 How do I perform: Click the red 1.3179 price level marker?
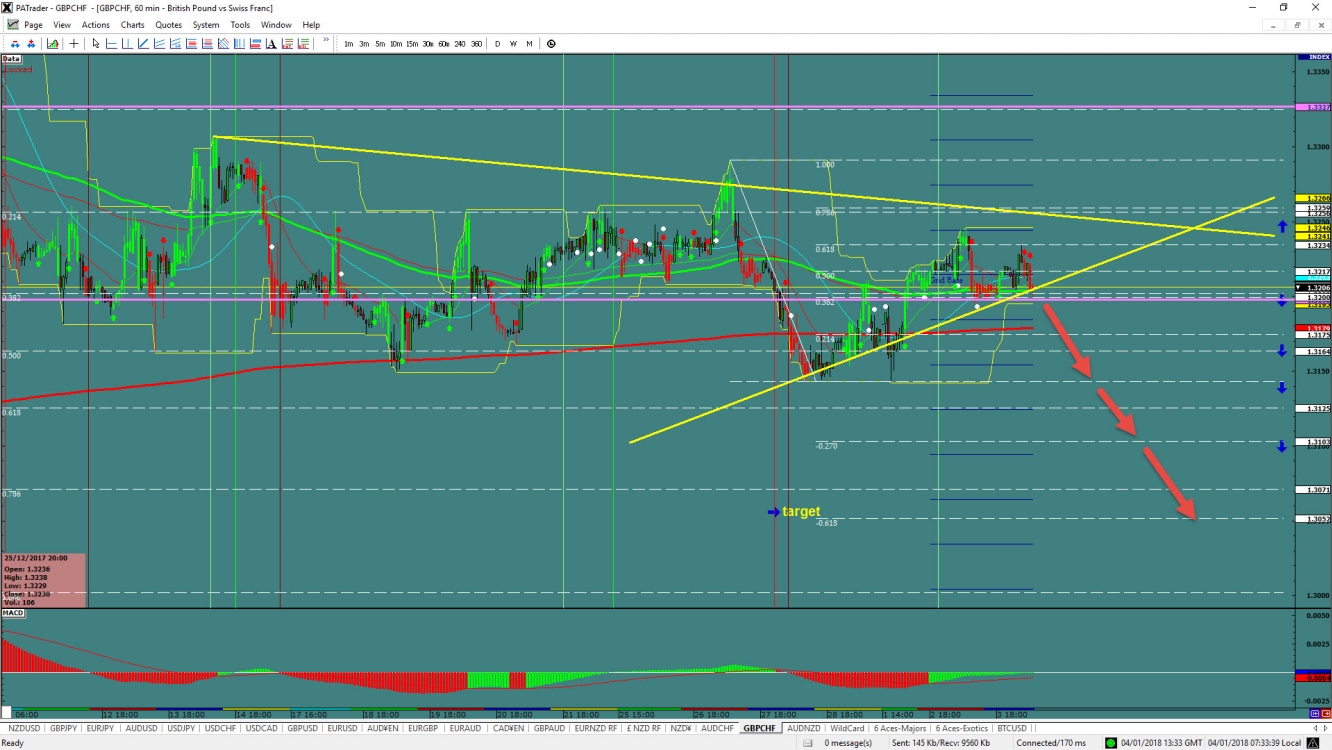[x=1312, y=328]
